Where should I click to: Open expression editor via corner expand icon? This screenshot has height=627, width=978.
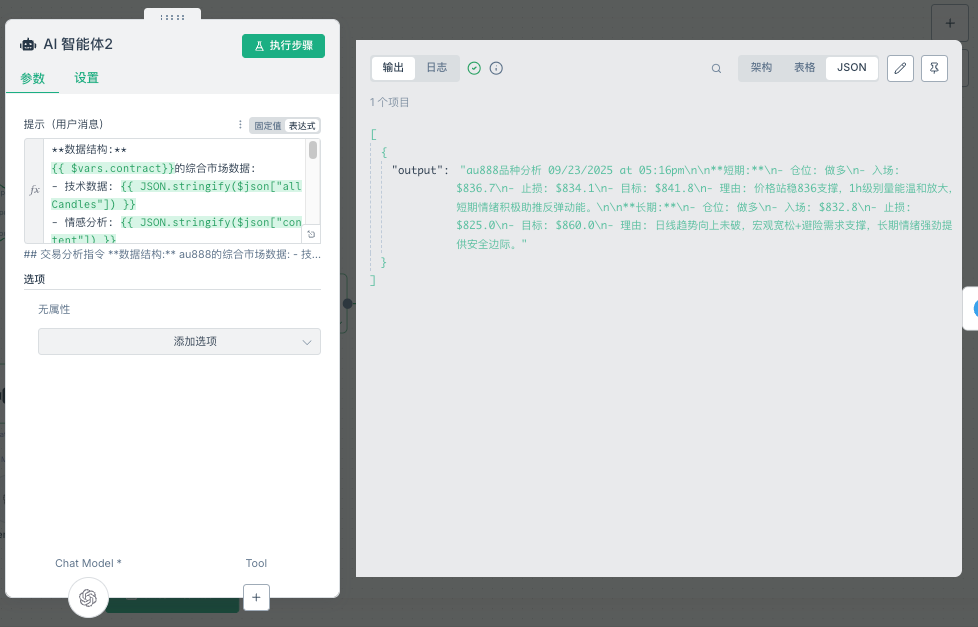tap(311, 234)
